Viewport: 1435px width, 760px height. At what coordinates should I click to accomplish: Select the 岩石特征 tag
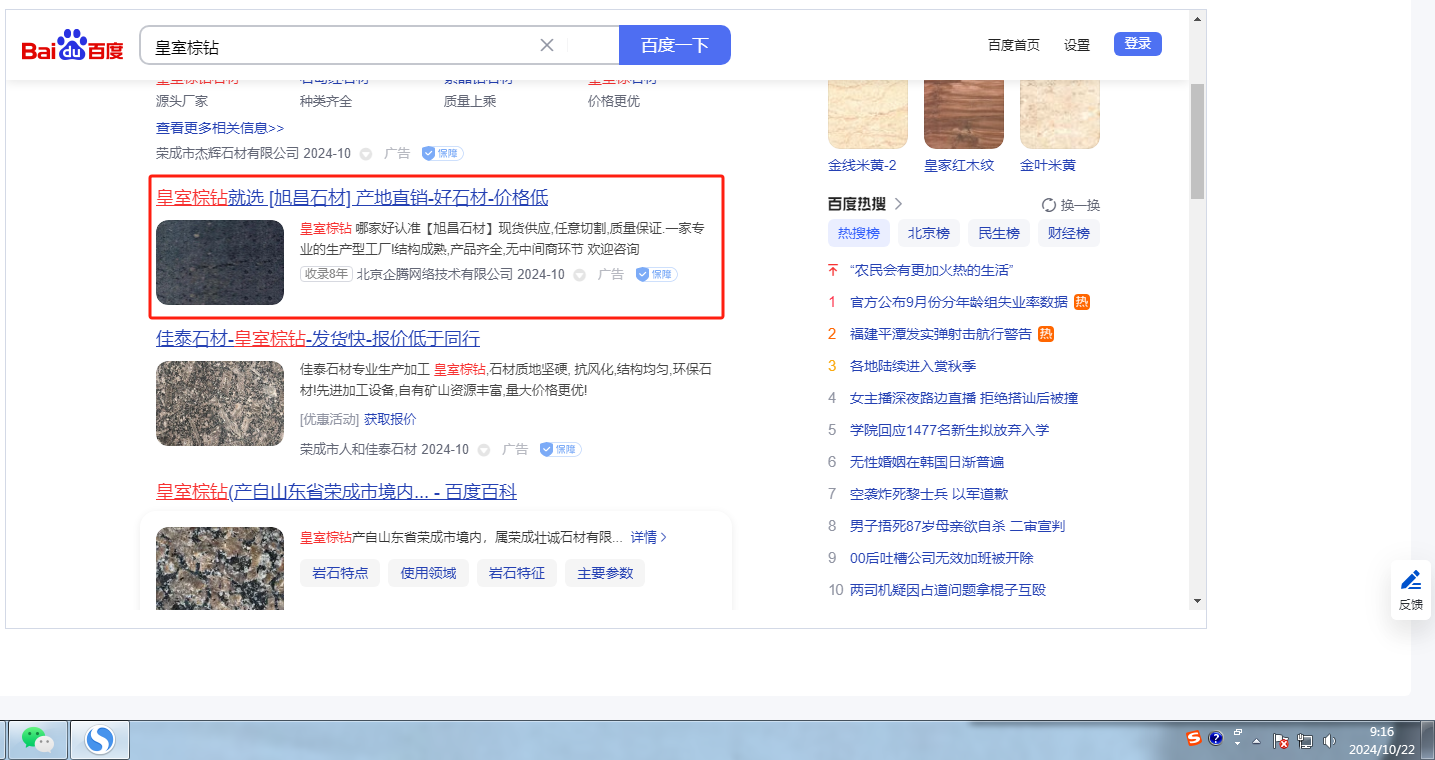tap(516, 573)
